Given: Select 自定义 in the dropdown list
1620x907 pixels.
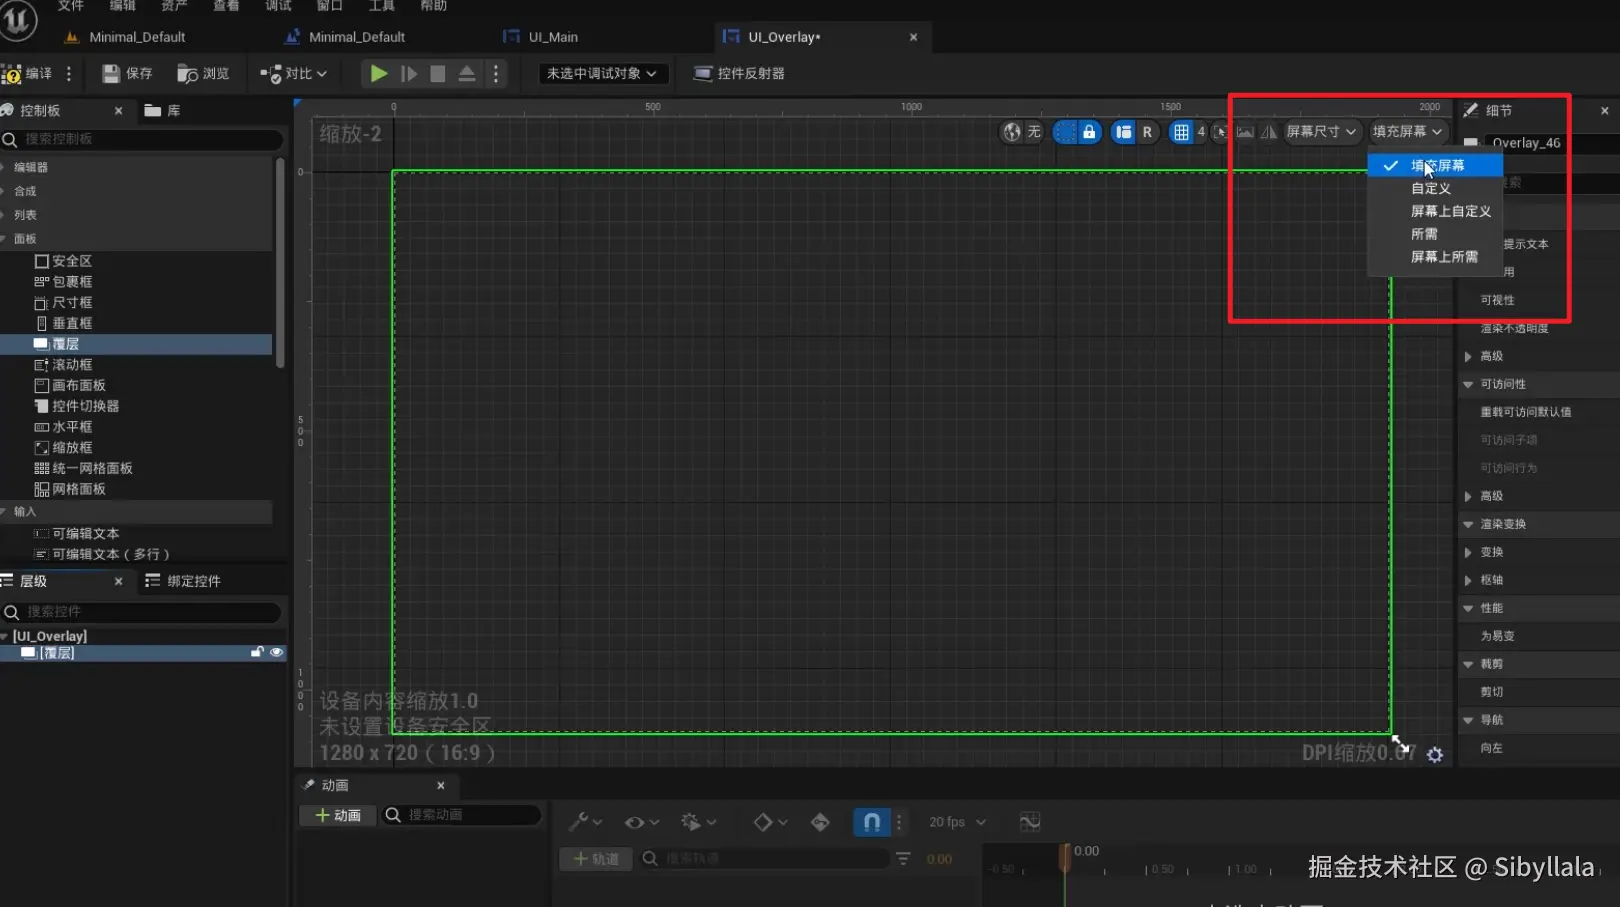Looking at the screenshot, I should point(1436,189).
